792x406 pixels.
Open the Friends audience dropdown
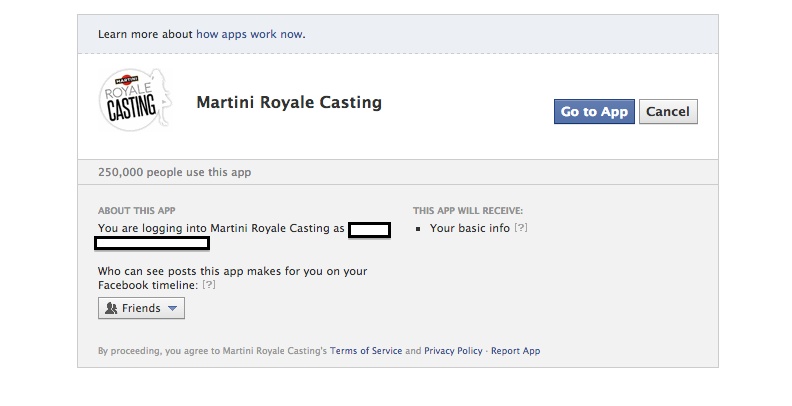(x=141, y=308)
